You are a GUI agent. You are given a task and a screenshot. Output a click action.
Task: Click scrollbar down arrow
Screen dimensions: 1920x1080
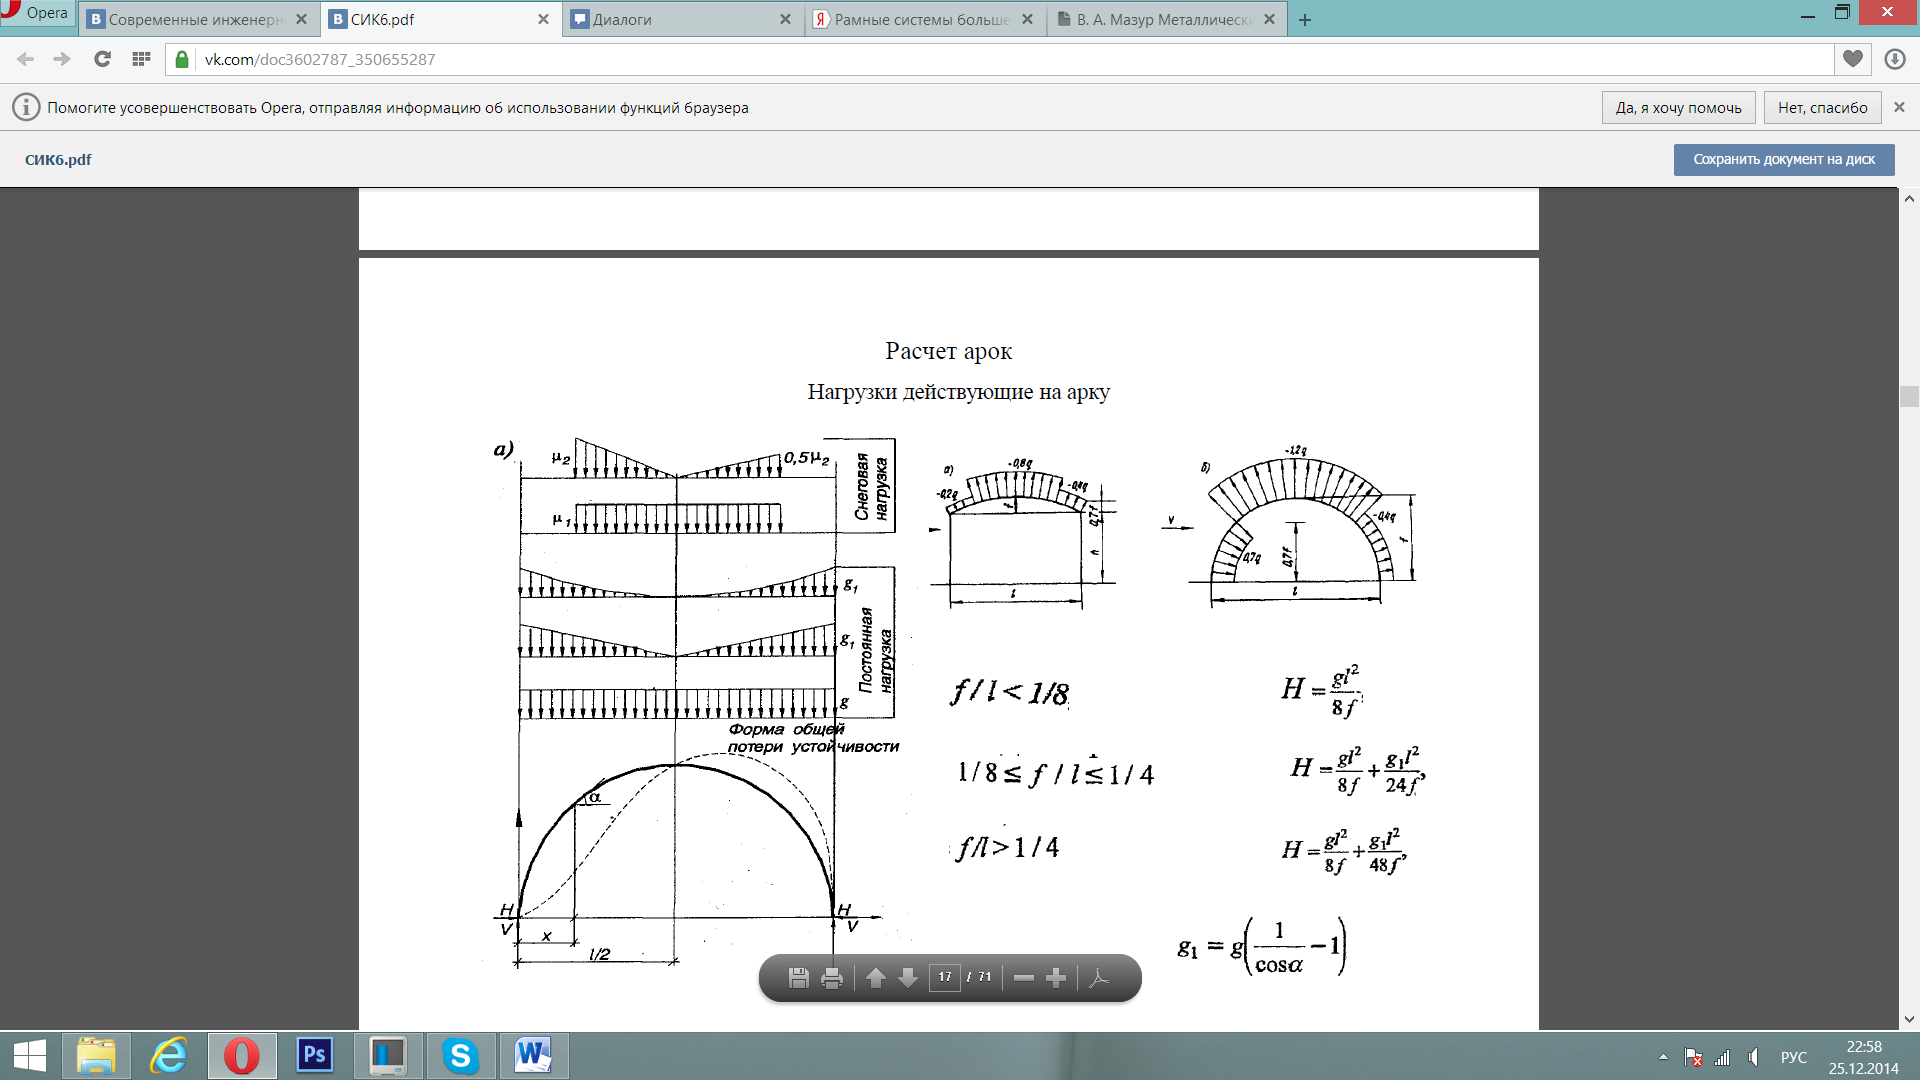tap(1909, 1019)
